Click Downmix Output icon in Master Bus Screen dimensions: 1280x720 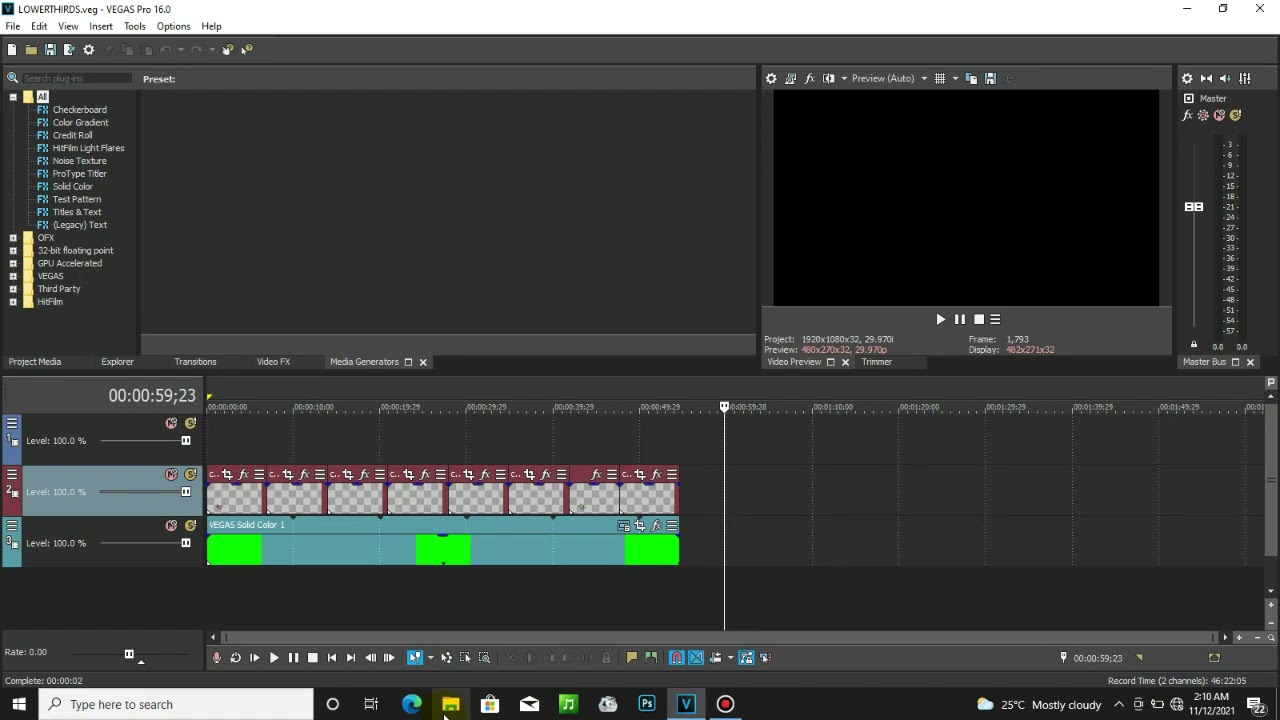point(1206,78)
